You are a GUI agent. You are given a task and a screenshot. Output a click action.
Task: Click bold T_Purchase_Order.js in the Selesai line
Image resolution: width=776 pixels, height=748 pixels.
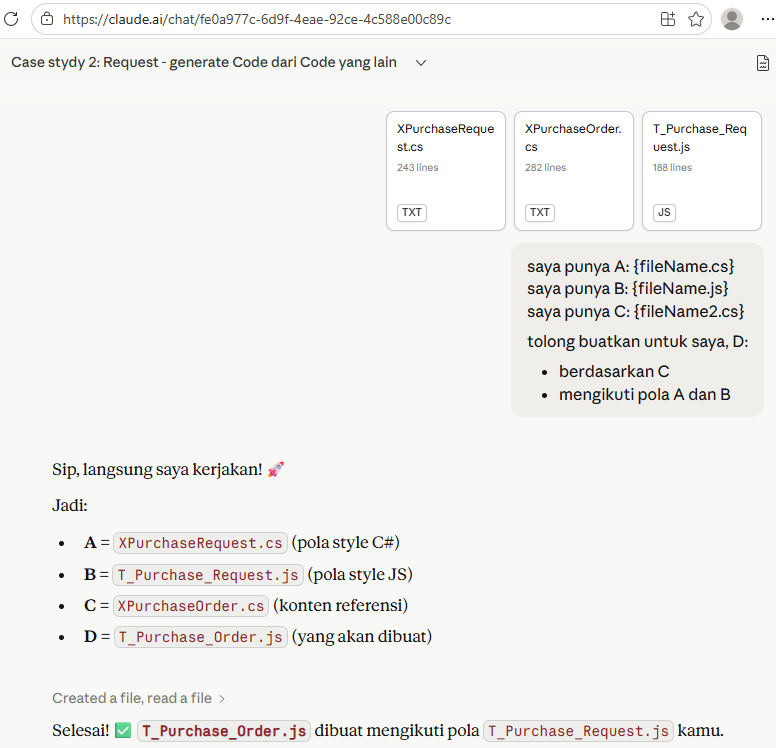tap(224, 731)
